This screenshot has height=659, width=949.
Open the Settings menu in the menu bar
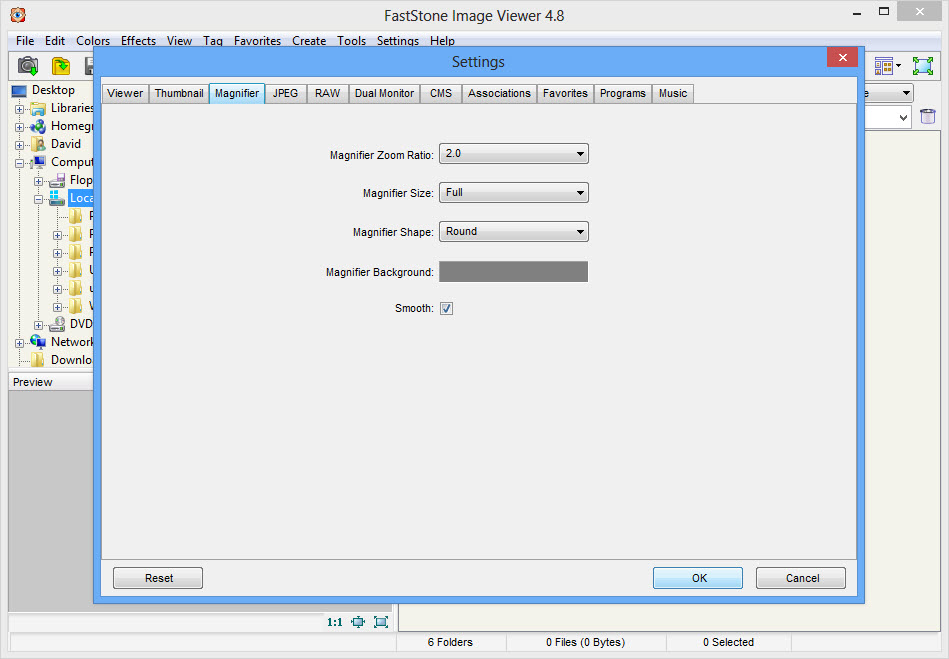click(398, 41)
